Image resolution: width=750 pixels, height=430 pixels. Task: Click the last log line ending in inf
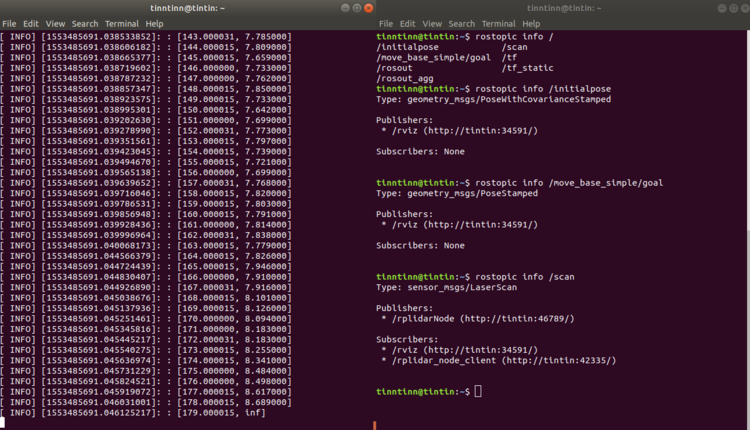coord(133,412)
